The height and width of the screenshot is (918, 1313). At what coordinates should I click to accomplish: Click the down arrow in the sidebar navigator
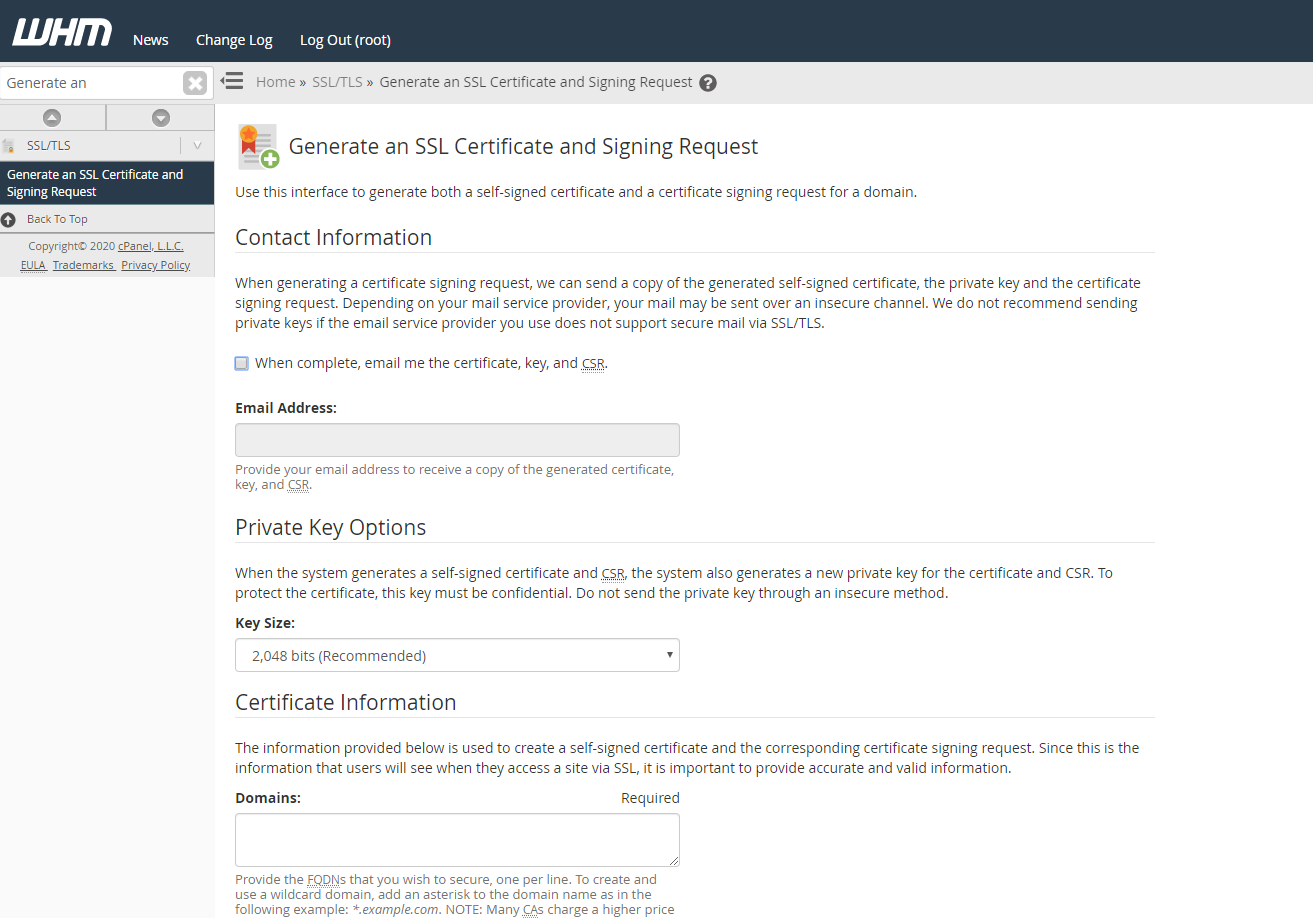pyautogui.click(x=160, y=117)
